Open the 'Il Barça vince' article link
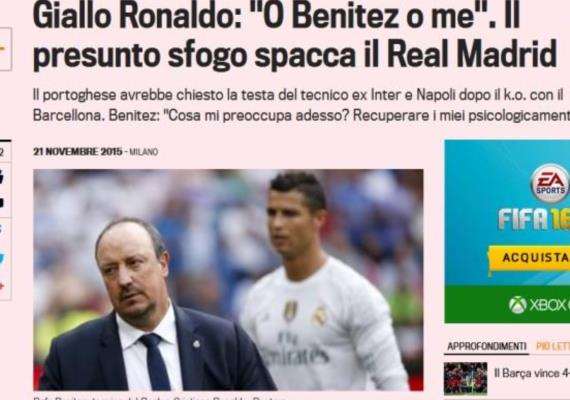570x400 pixels. 531,373
